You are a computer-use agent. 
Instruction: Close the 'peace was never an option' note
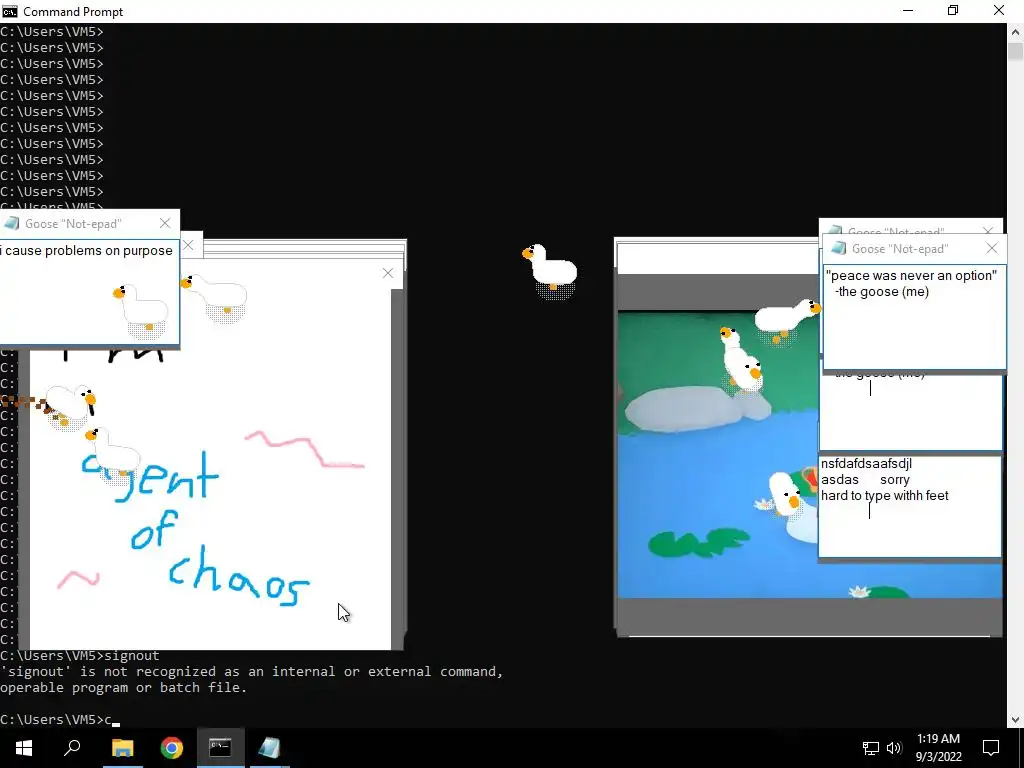pos(992,248)
